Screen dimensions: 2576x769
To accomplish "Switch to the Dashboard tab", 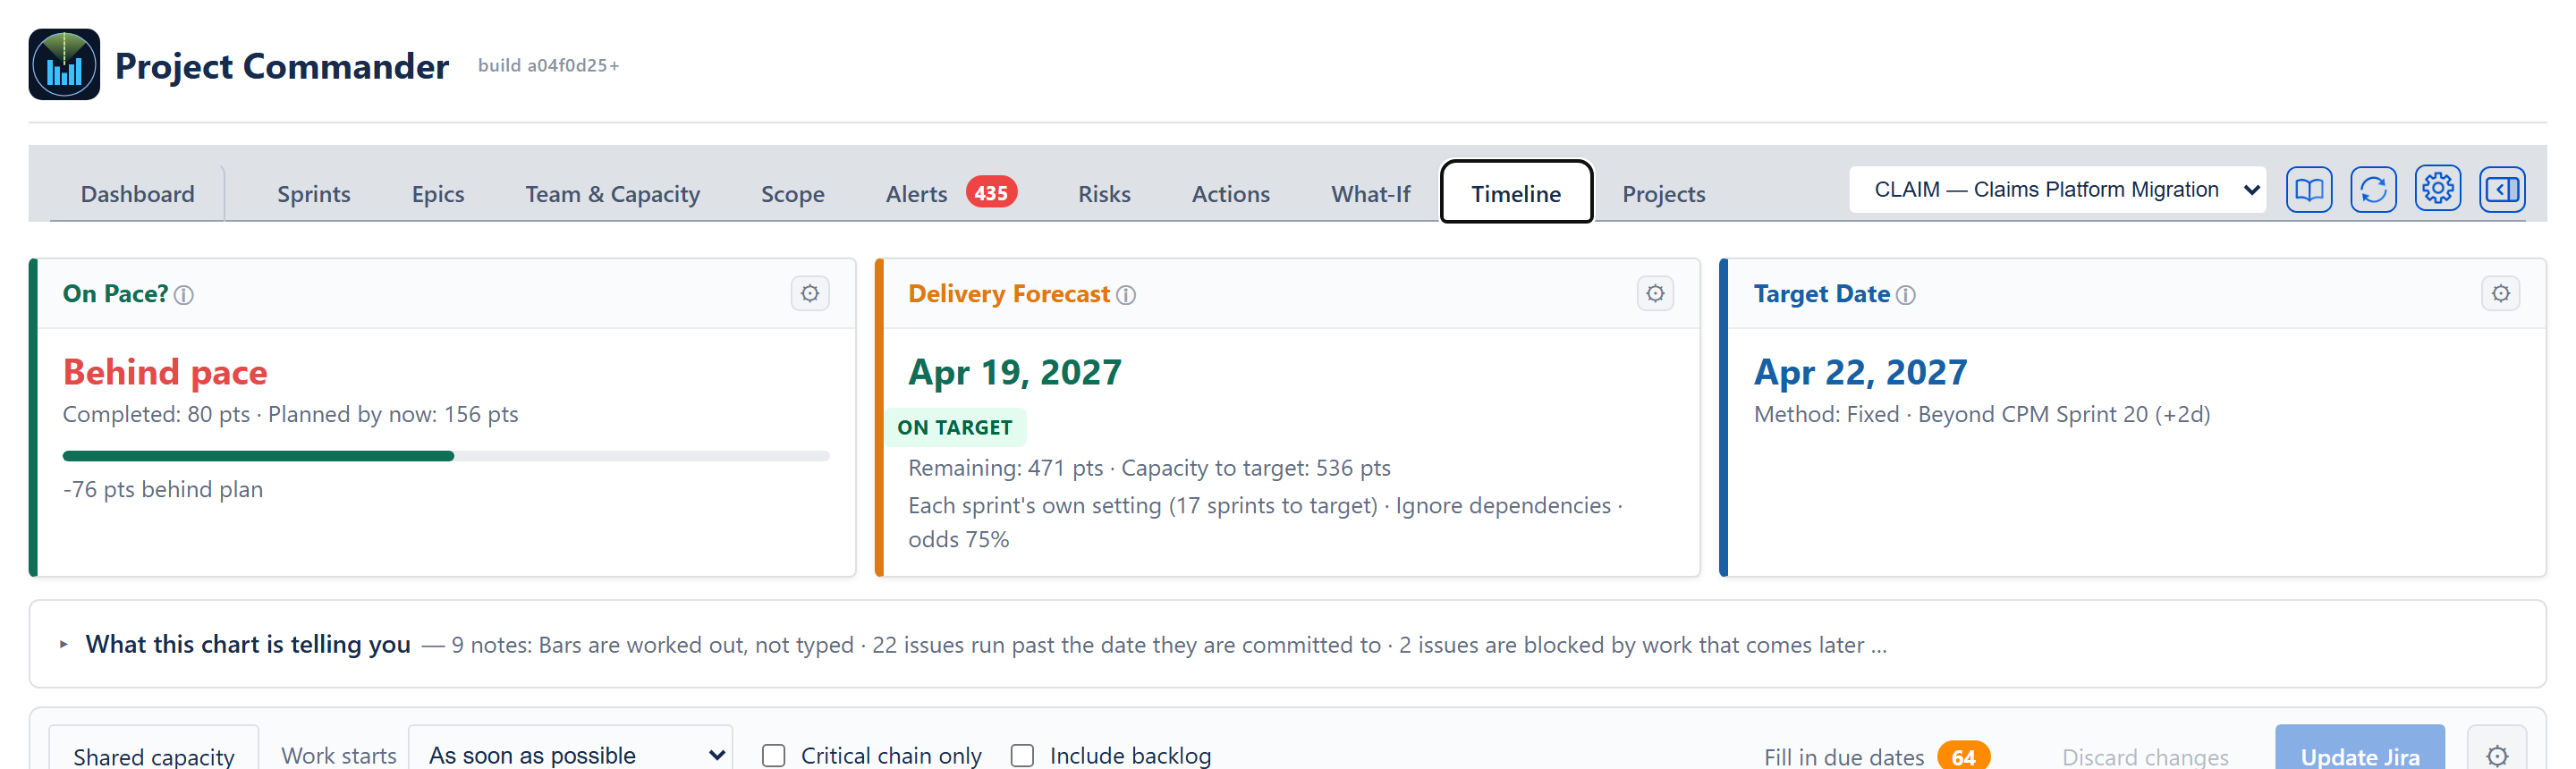I will [138, 194].
